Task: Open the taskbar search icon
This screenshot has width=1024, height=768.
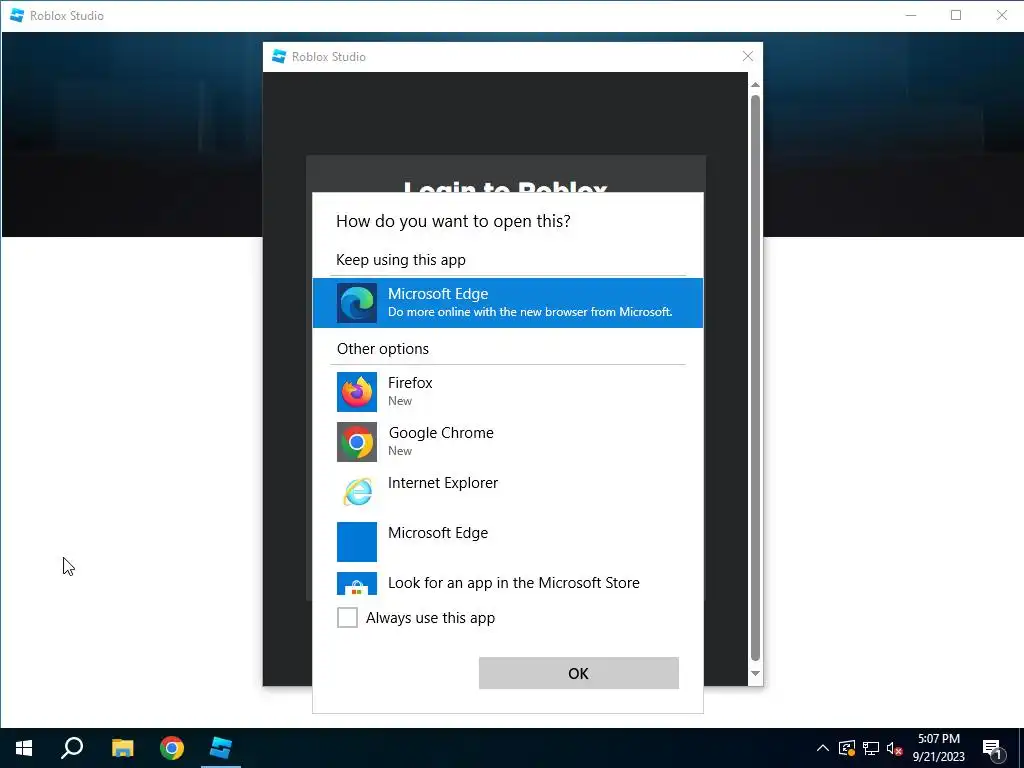Action: (x=72, y=748)
